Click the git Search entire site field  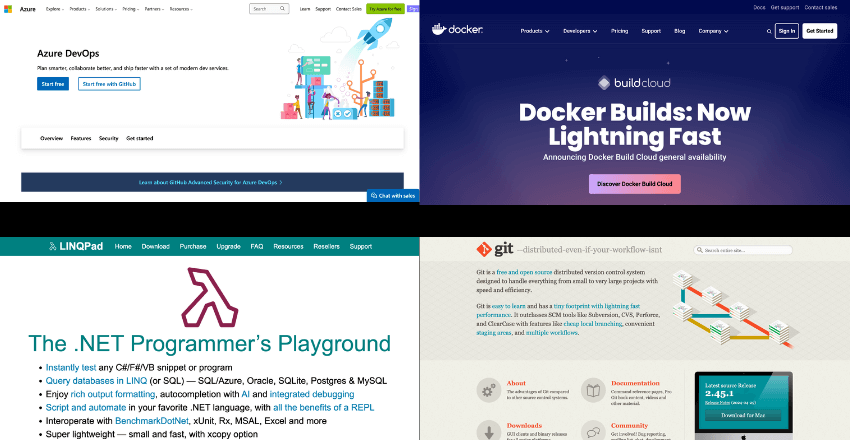pos(743,250)
